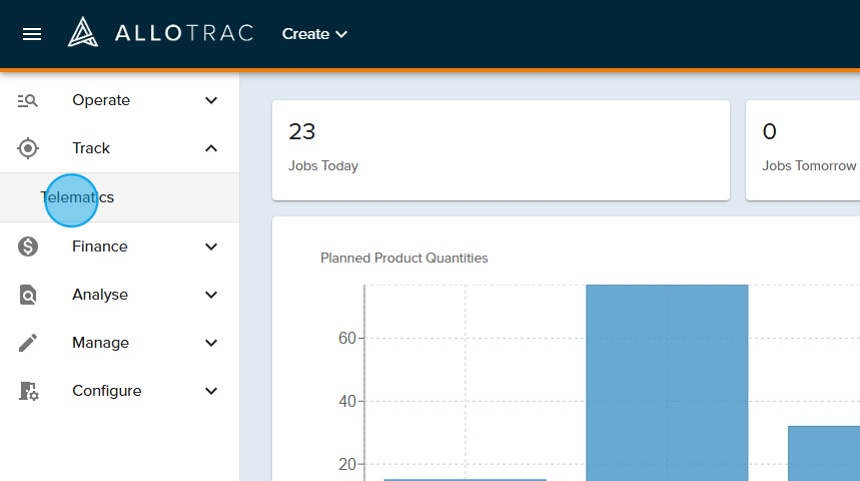
Task: Open the Finance menu item
Action: pyautogui.click(x=100, y=246)
